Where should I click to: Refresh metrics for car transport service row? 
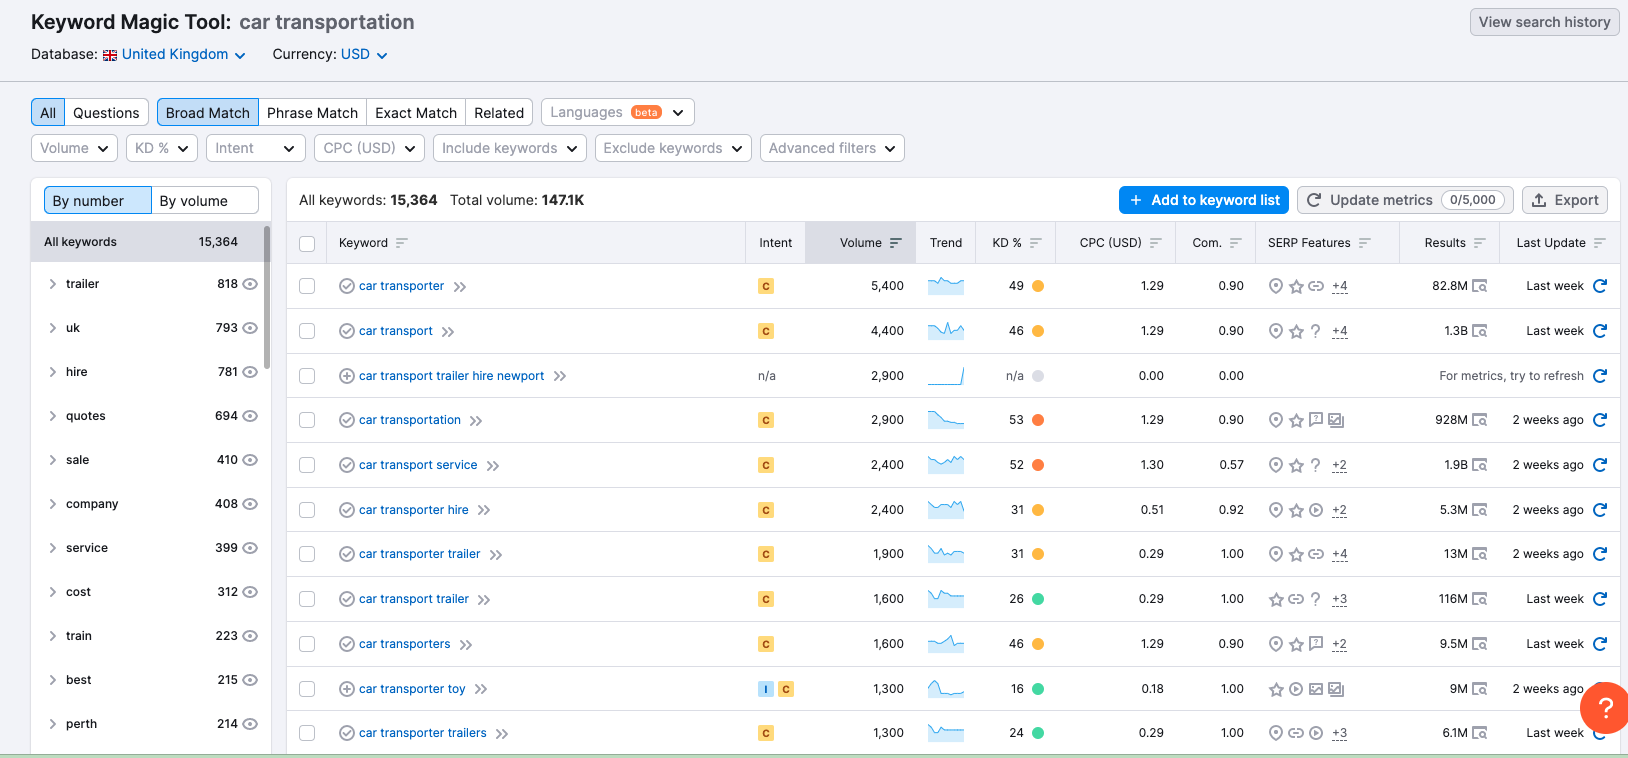1599,465
